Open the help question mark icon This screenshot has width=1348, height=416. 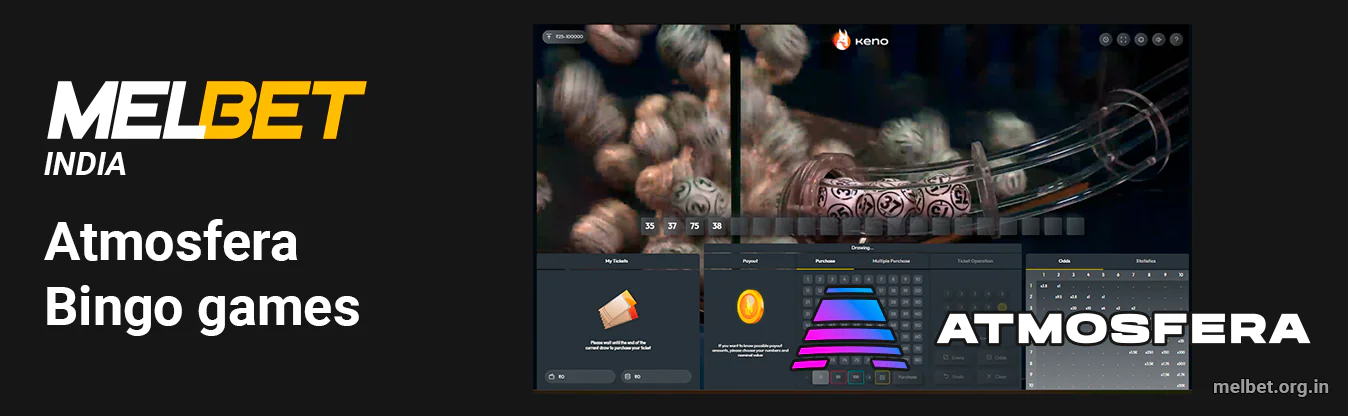(1176, 40)
